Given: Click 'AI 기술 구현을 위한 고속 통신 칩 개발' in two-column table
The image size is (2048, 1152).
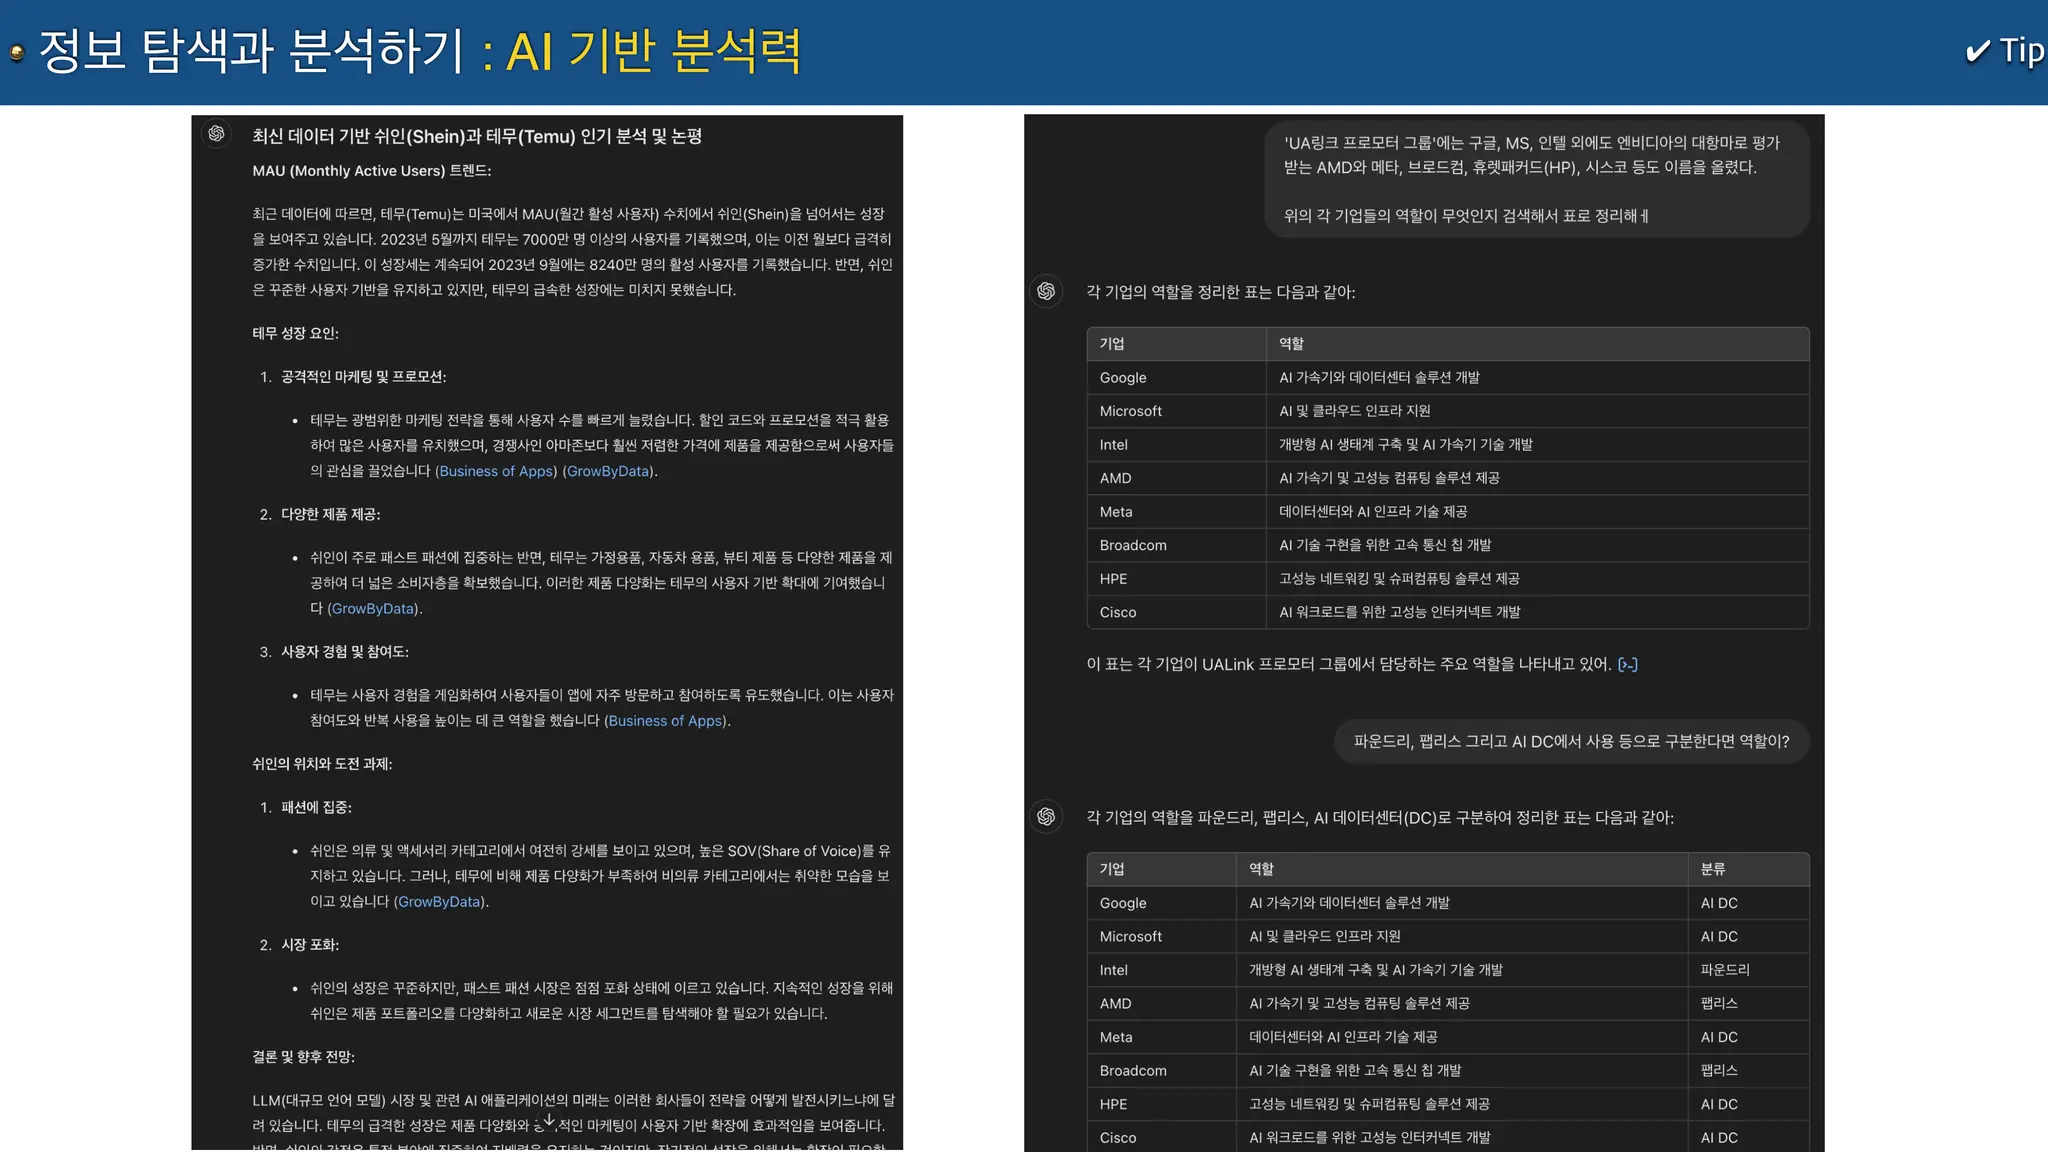Looking at the screenshot, I should point(1385,545).
